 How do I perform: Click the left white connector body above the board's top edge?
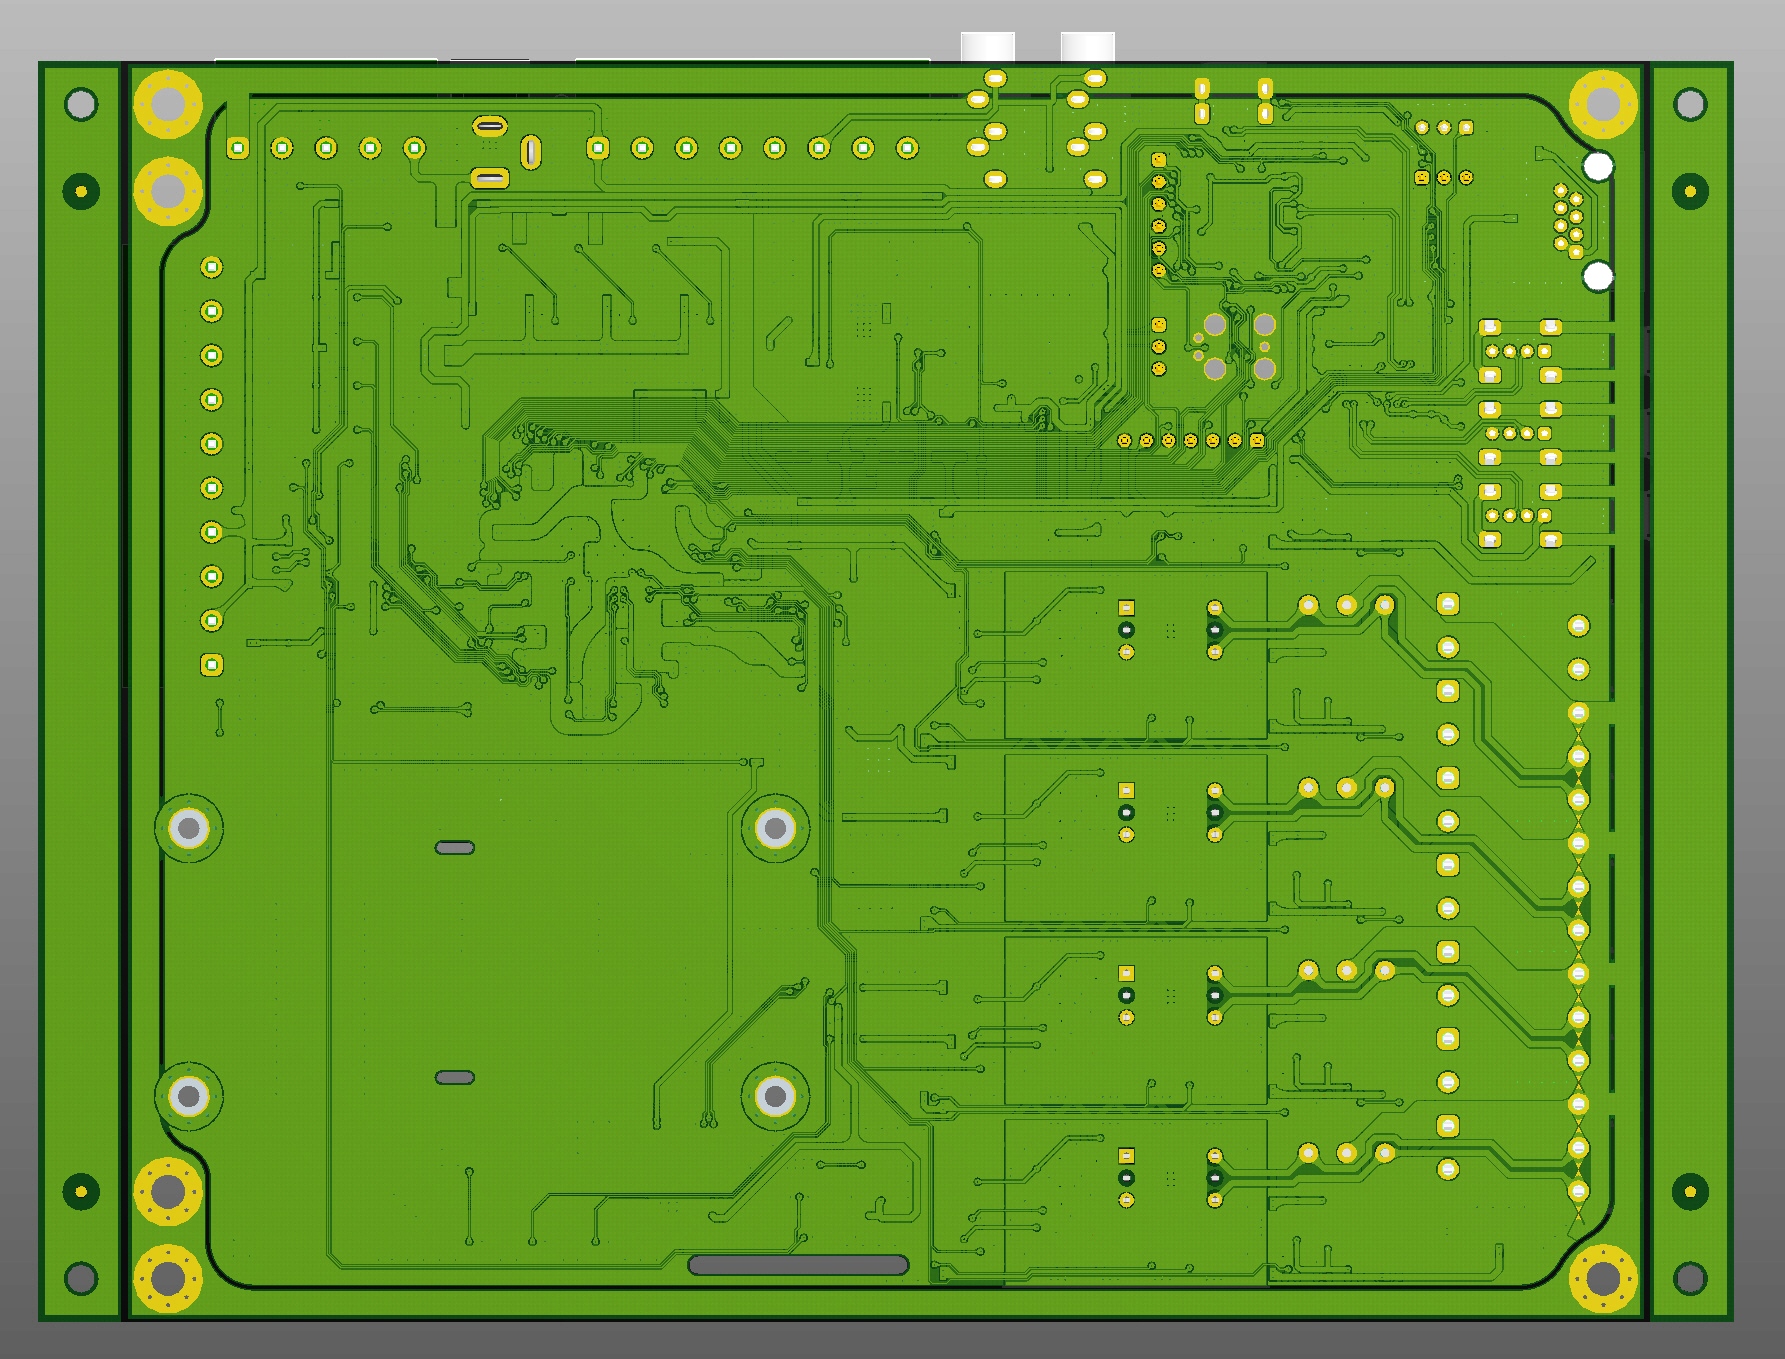(x=988, y=47)
